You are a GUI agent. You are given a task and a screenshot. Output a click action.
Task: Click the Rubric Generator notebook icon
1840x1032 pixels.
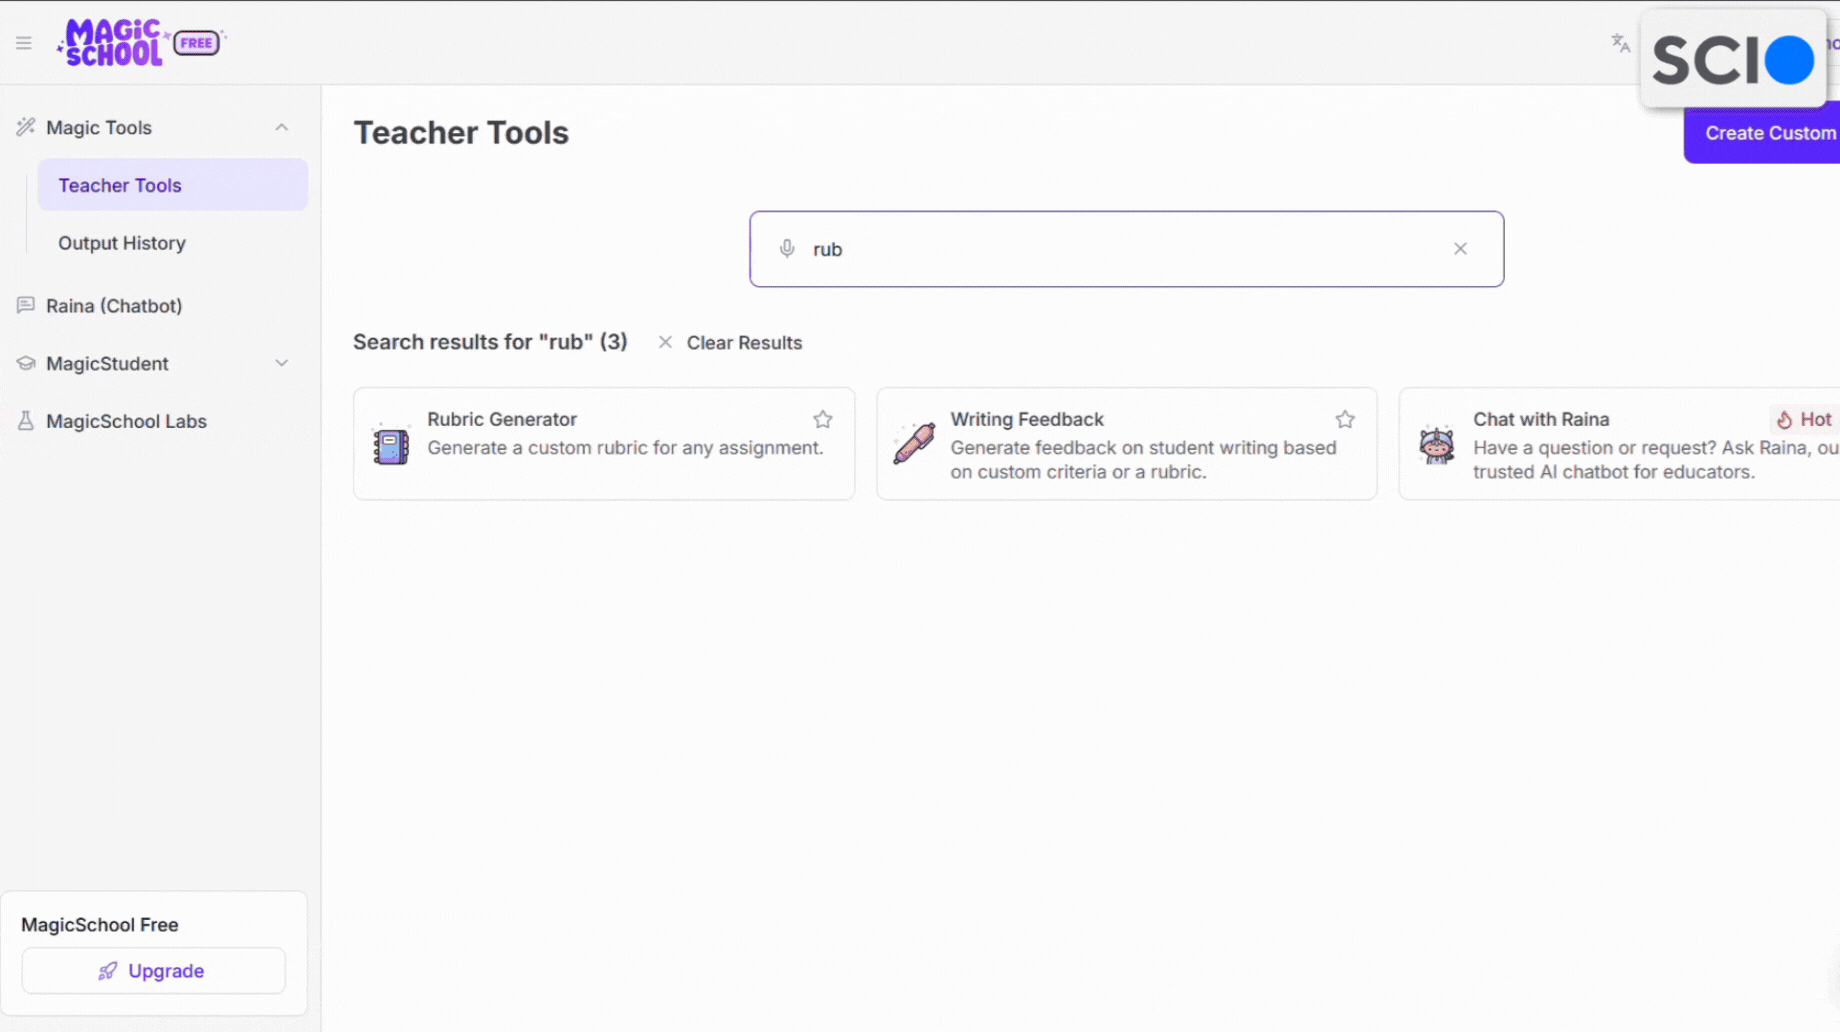[391, 445]
